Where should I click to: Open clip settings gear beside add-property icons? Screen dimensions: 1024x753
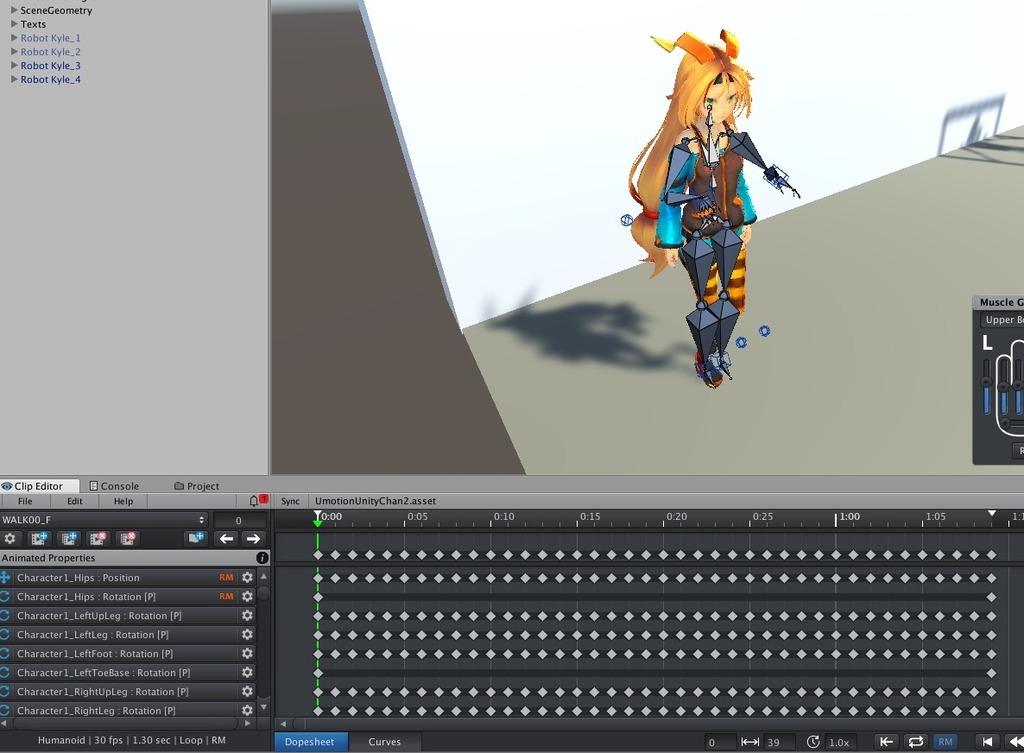pyautogui.click(x=10, y=539)
